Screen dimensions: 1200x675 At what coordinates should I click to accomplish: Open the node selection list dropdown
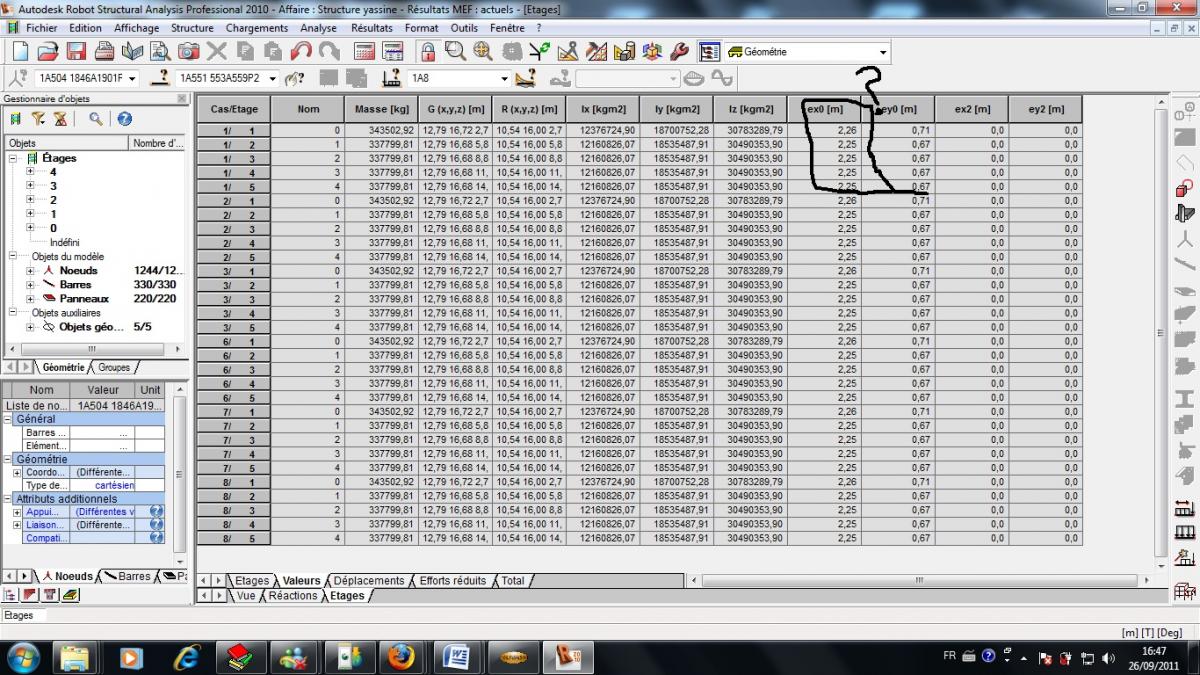coord(131,78)
